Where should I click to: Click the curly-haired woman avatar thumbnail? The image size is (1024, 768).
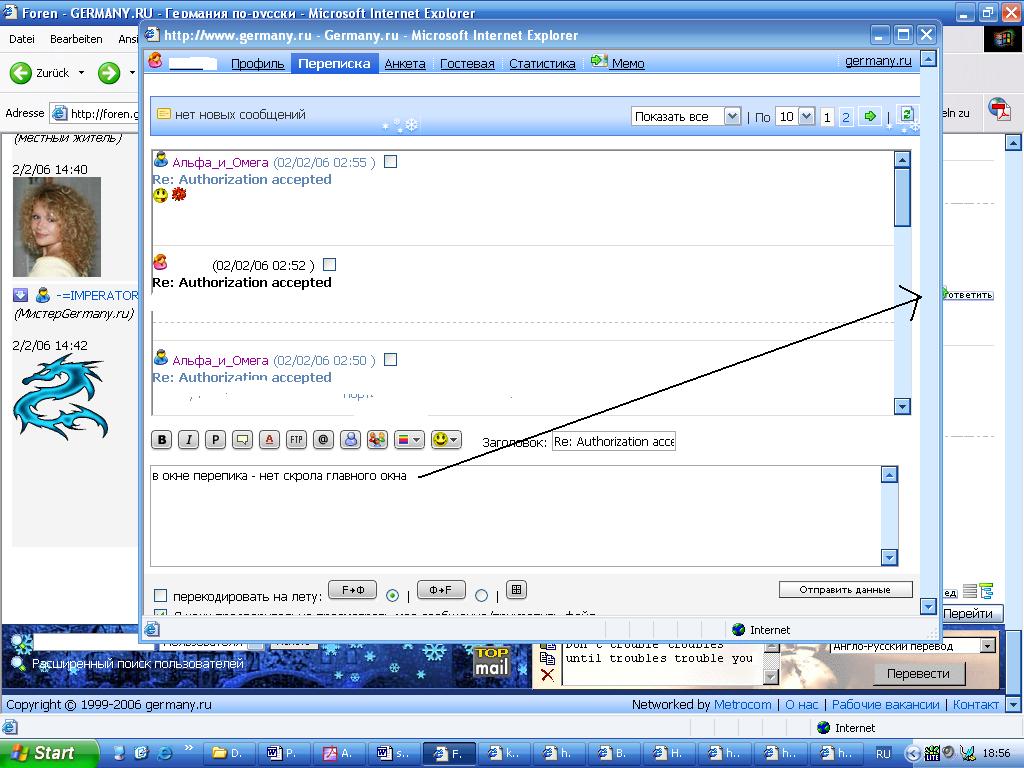[x=57, y=227]
